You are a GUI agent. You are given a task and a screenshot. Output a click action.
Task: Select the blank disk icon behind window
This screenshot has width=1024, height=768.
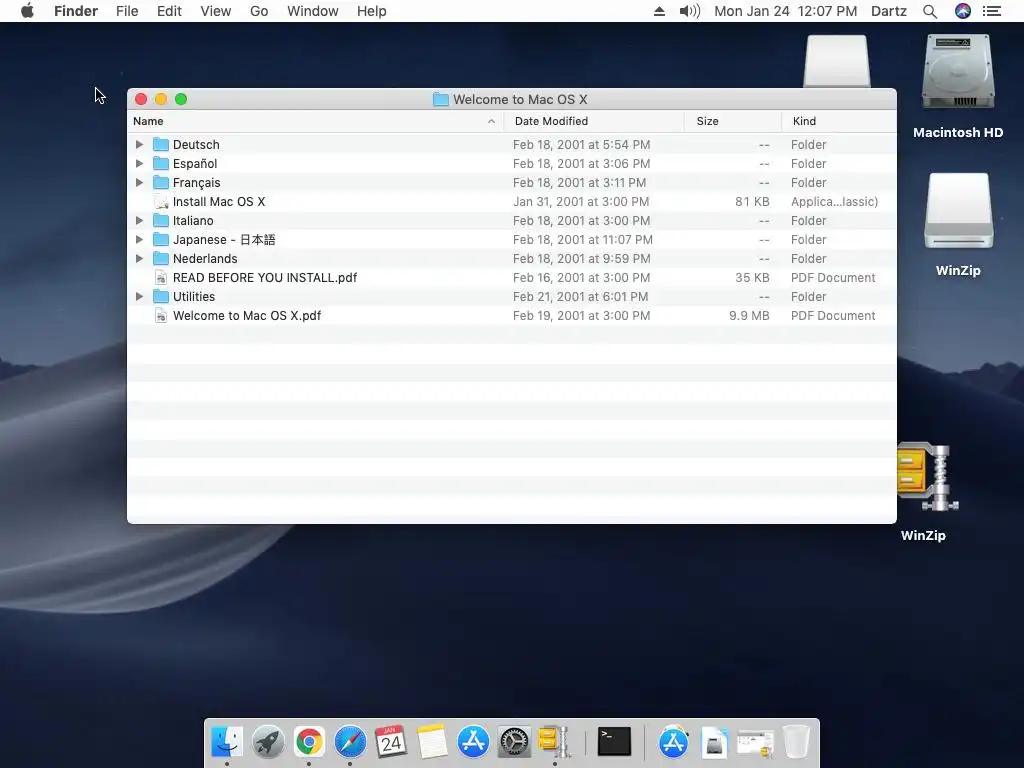coord(837,61)
